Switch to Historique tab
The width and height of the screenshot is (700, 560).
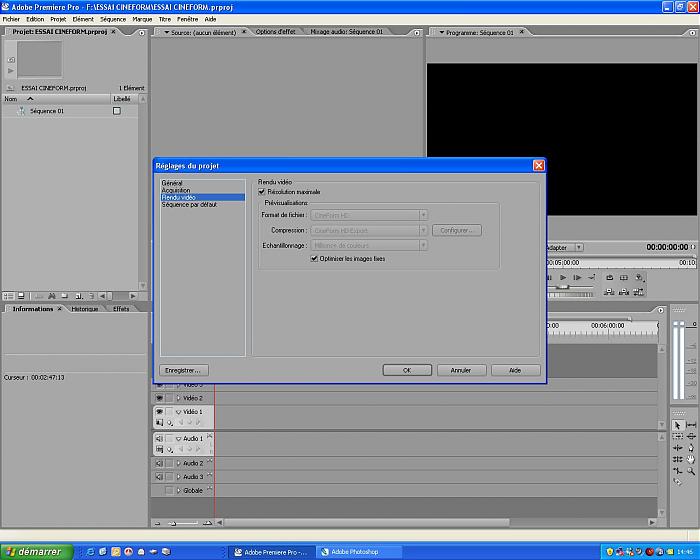(85, 309)
